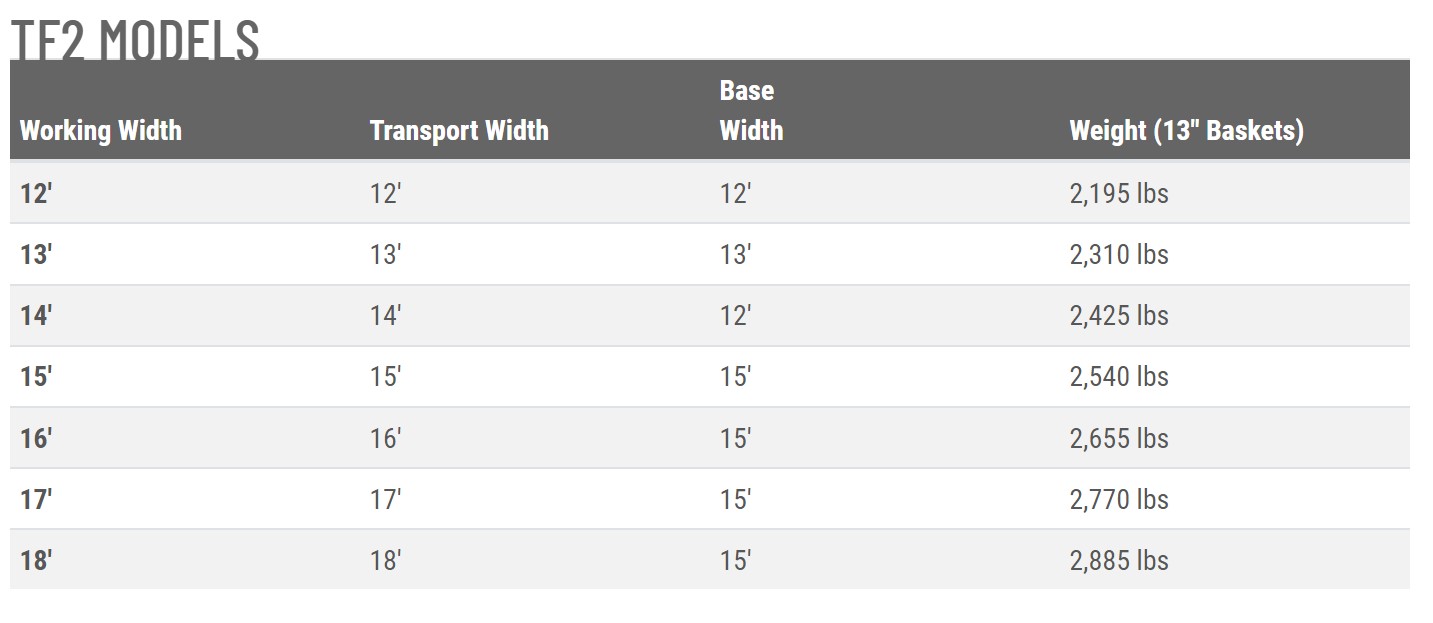Select the 2,885 lbs weight cell
The image size is (1433, 623).
click(x=1119, y=560)
